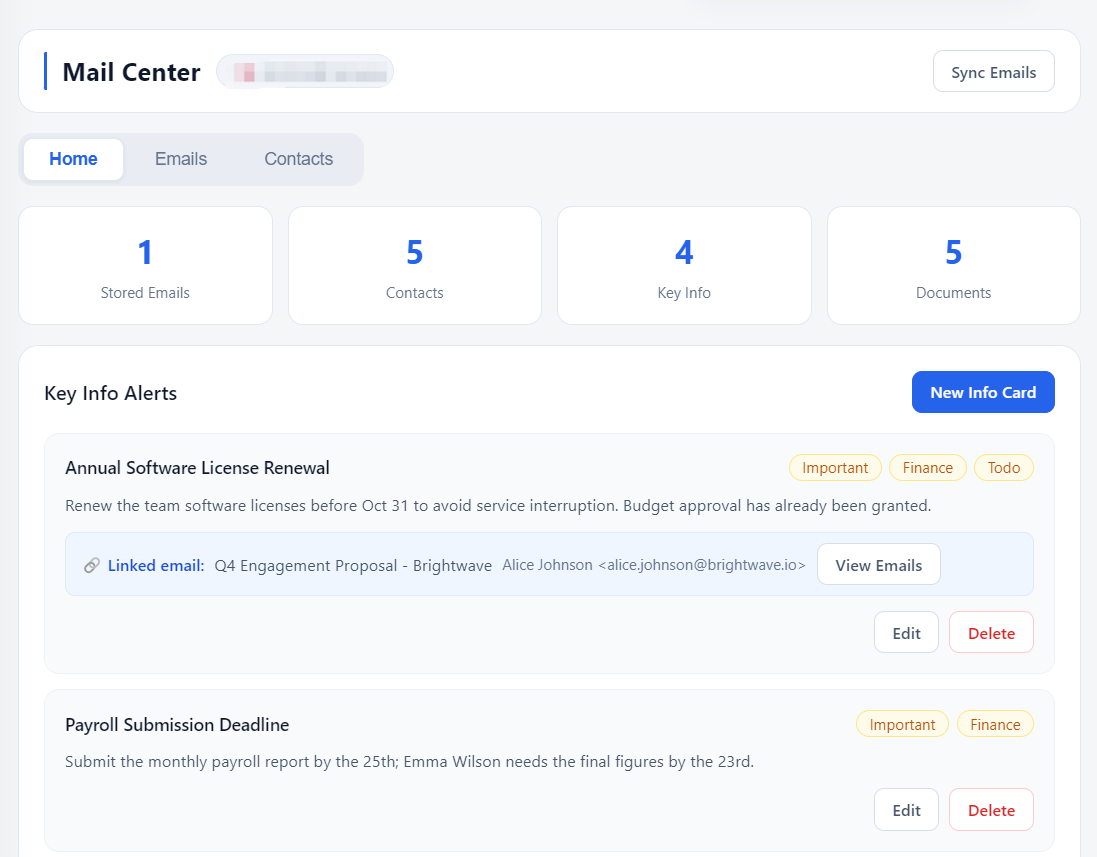Edit the Annual Software License Renewal card
1097x857 pixels.
tap(906, 632)
